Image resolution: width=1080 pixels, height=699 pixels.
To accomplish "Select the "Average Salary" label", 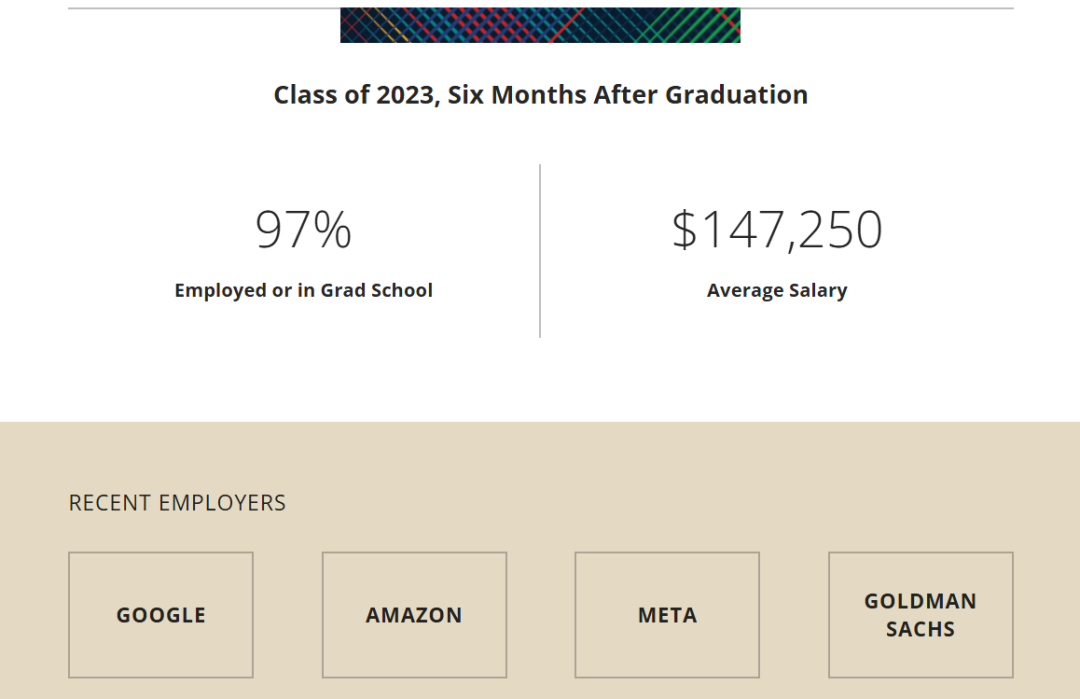I will coord(777,291).
